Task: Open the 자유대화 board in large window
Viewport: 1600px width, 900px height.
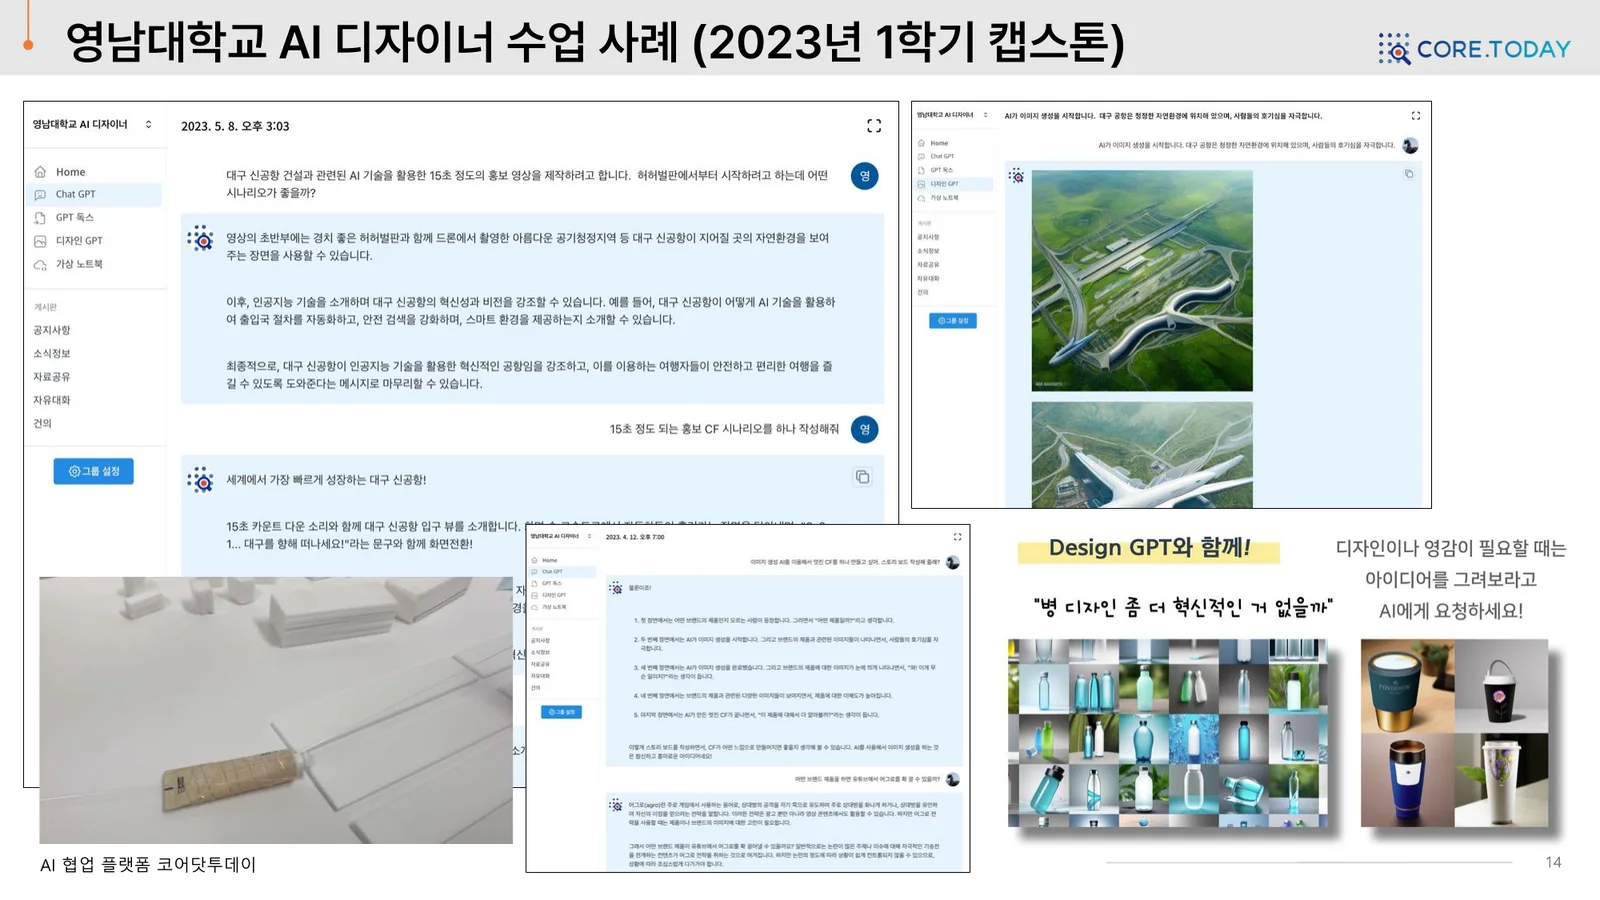Action: tap(52, 400)
